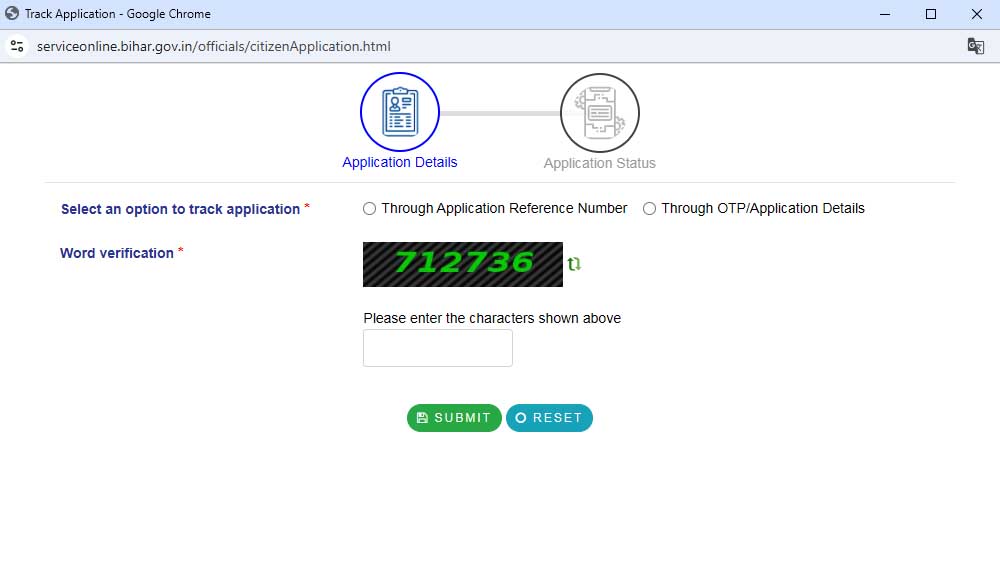Click the 'Word verification' label
Image resolution: width=1000 pixels, height=562 pixels.
(x=117, y=253)
